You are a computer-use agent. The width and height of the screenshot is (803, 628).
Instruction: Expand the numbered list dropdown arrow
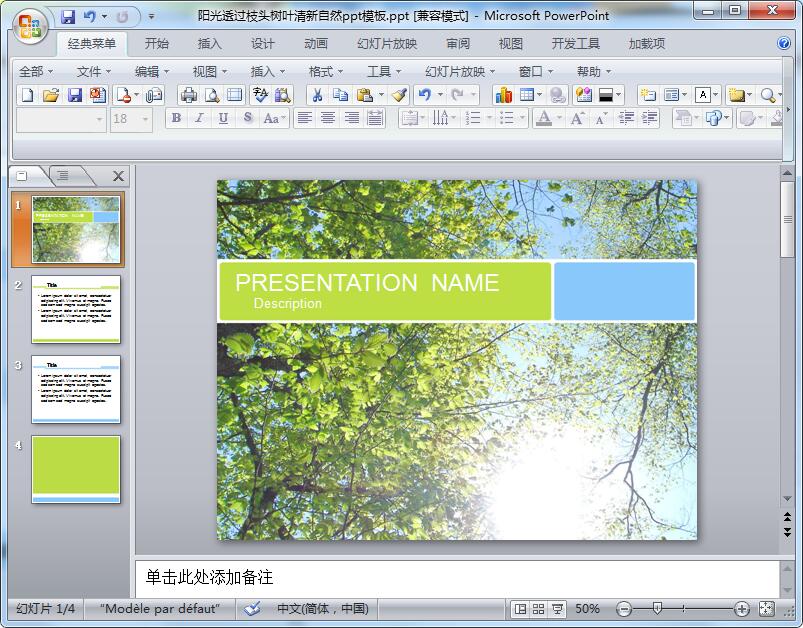click(x=489, y=118)
